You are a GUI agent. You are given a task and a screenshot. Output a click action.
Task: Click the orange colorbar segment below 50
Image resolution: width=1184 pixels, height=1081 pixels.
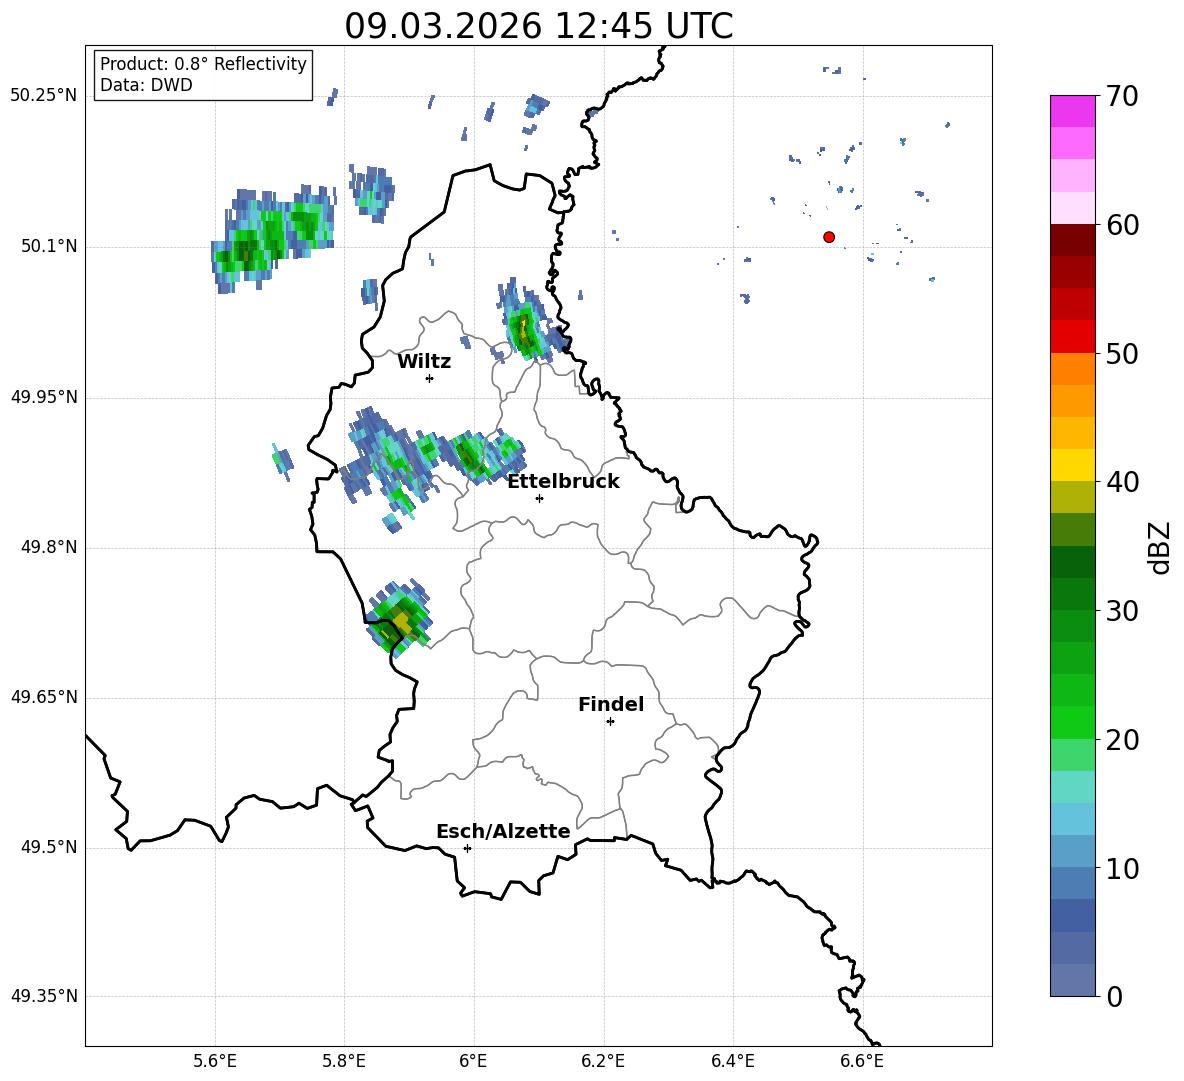pyautogui.click(x=1072, y=368)
